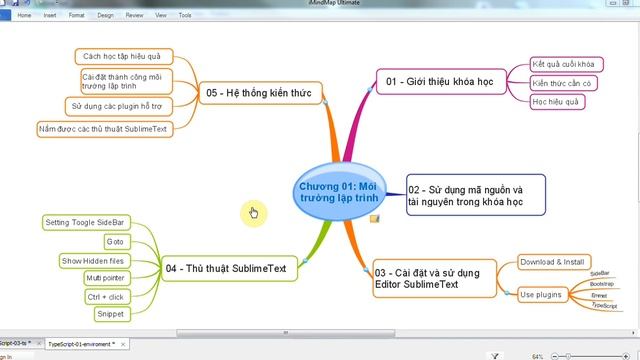Viewport: 640px width, 360px height.
Task: Open the note icon below central topic
Action: (x=375, y=219)
